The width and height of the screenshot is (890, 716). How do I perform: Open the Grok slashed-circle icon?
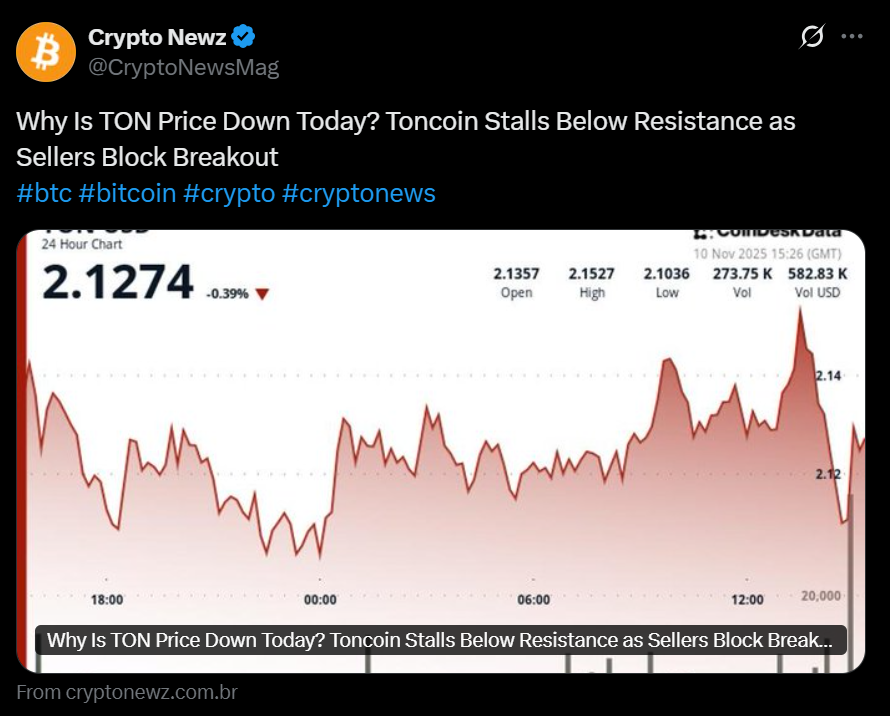click(812, 37)
